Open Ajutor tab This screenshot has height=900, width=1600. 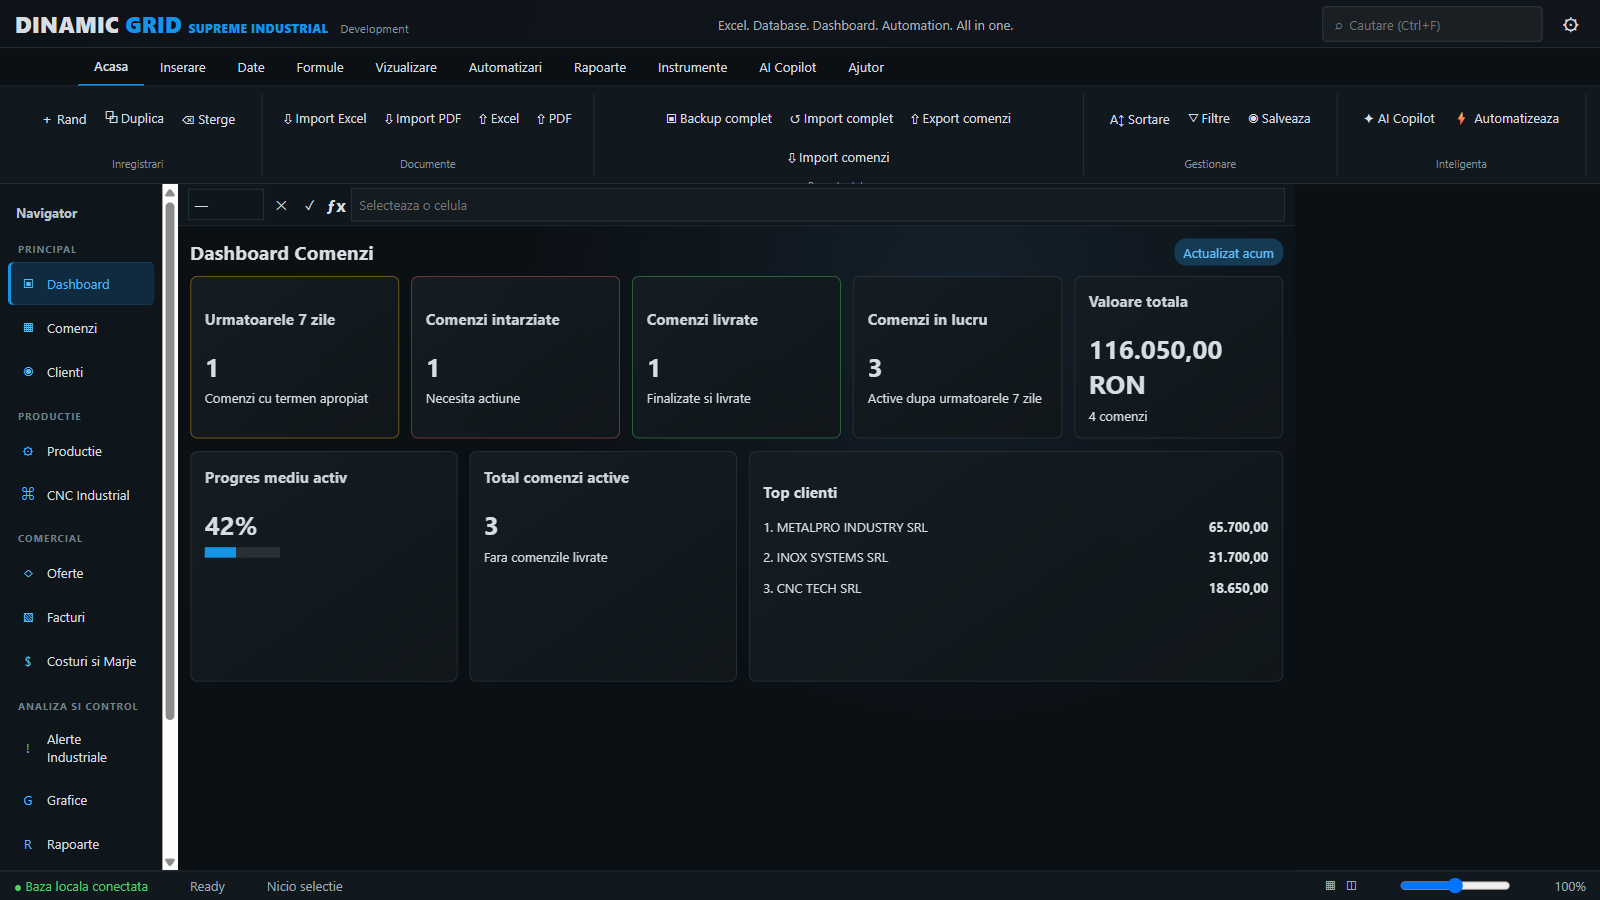(866, 67)
